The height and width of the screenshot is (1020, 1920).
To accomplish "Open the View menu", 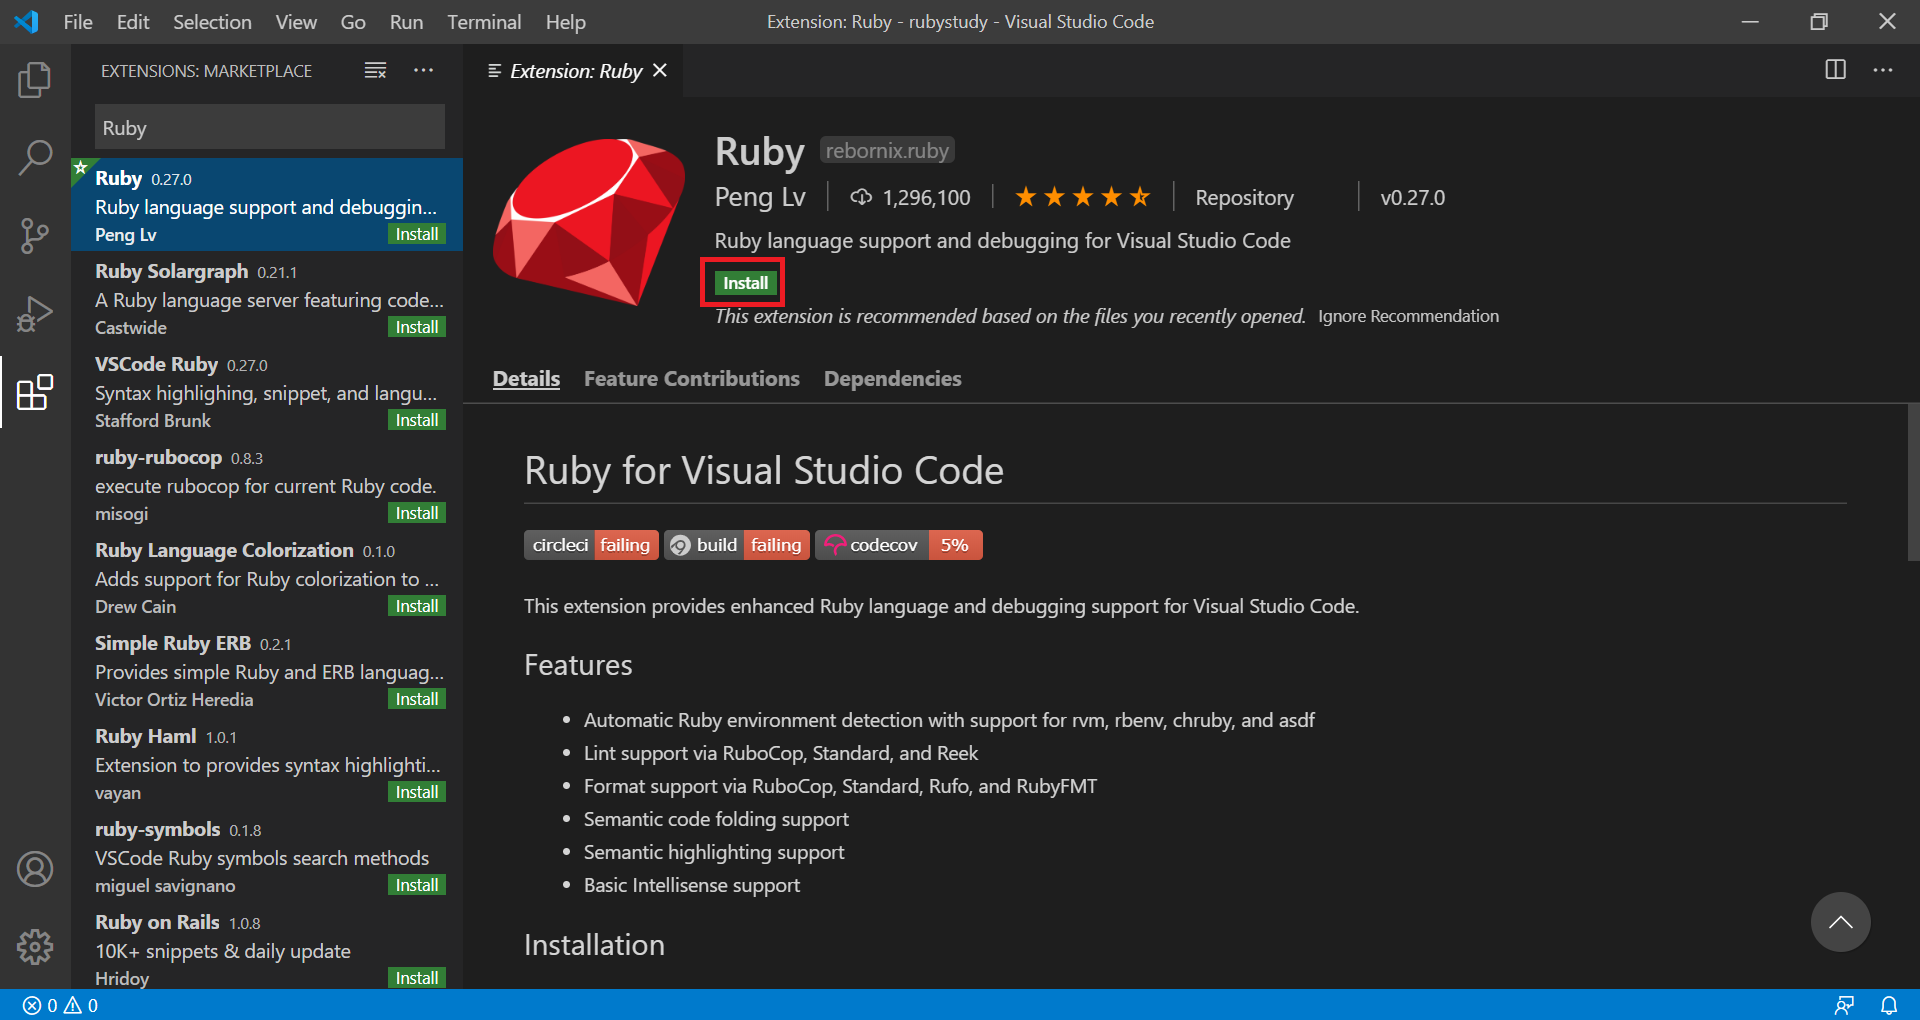I will (x=296, y=22).
